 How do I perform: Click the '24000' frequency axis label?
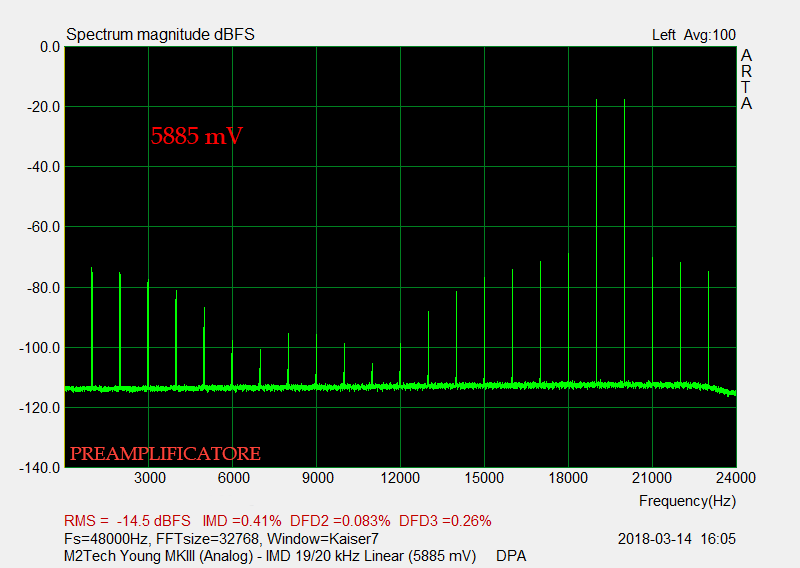pyautogui.click(x=736, y=478)
